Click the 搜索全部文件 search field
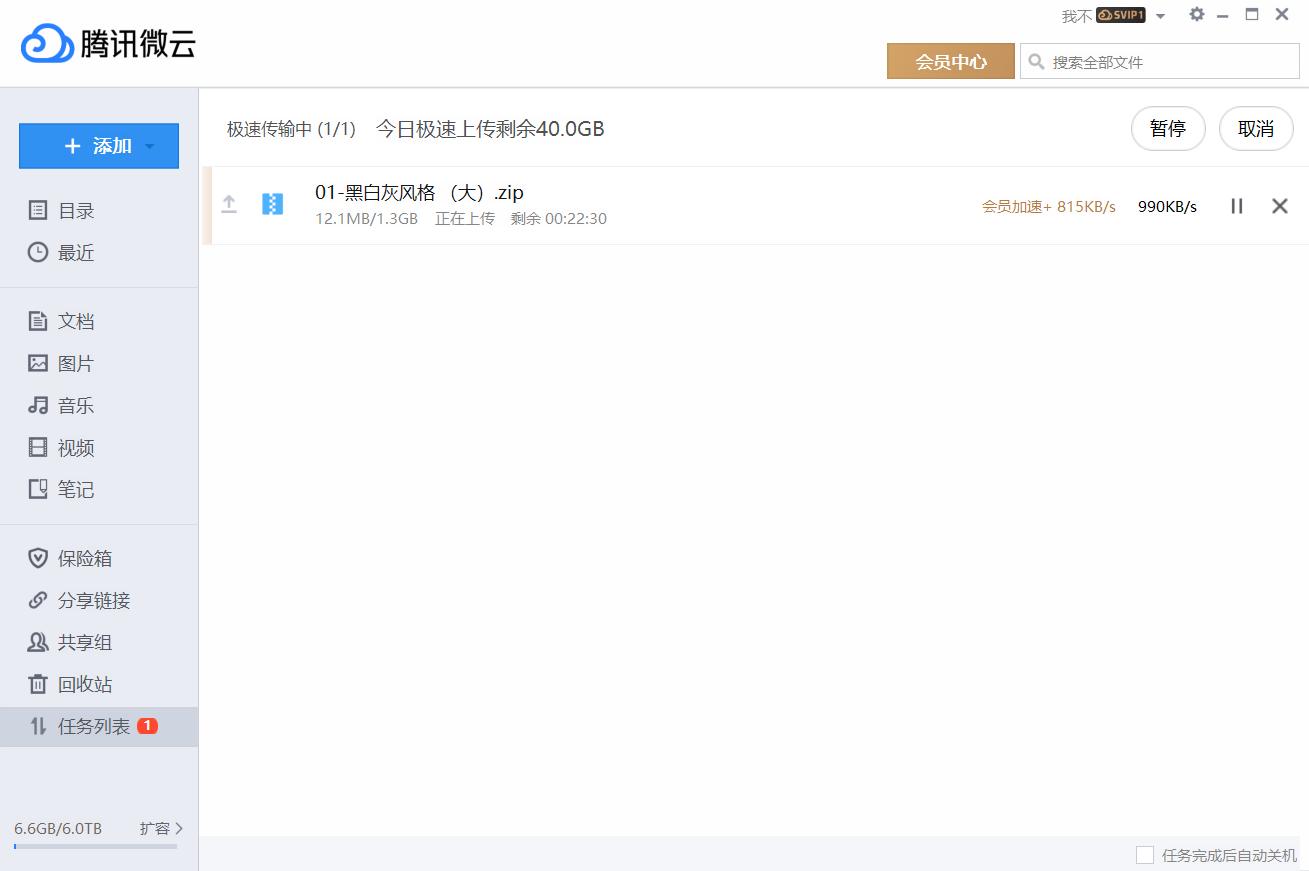The width and height of the screenshot is (1309, 871). pyautogui.click(x=1160, y=61)
